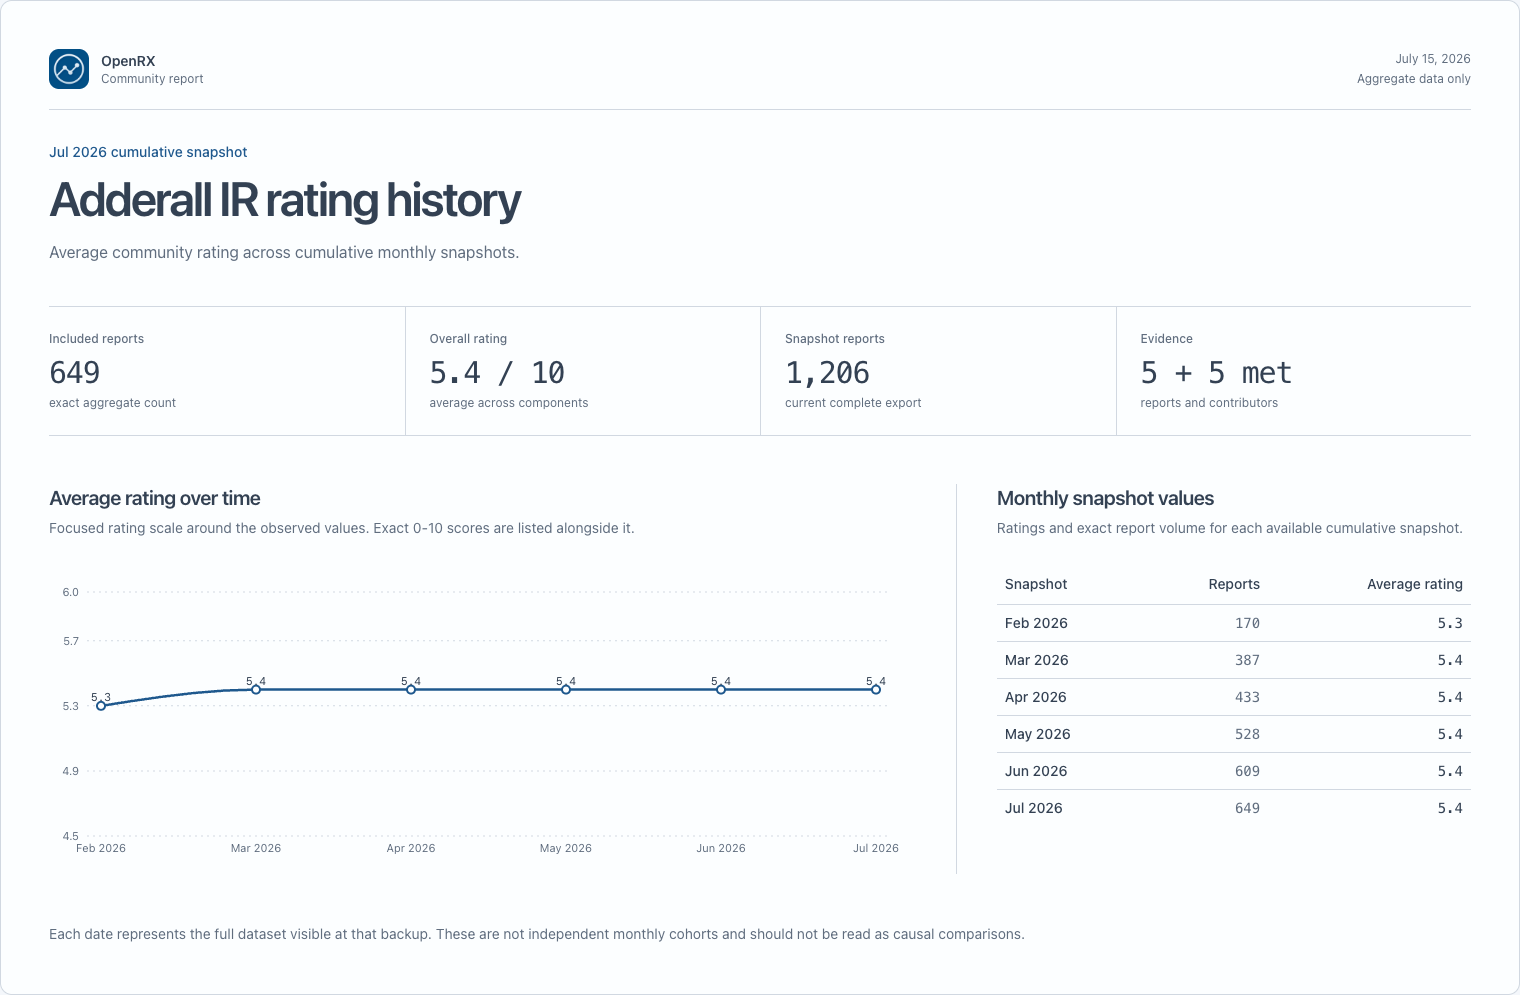Click the 'Reports' column header
This screenshot has height=995, width=1520.
[1234, 584]
